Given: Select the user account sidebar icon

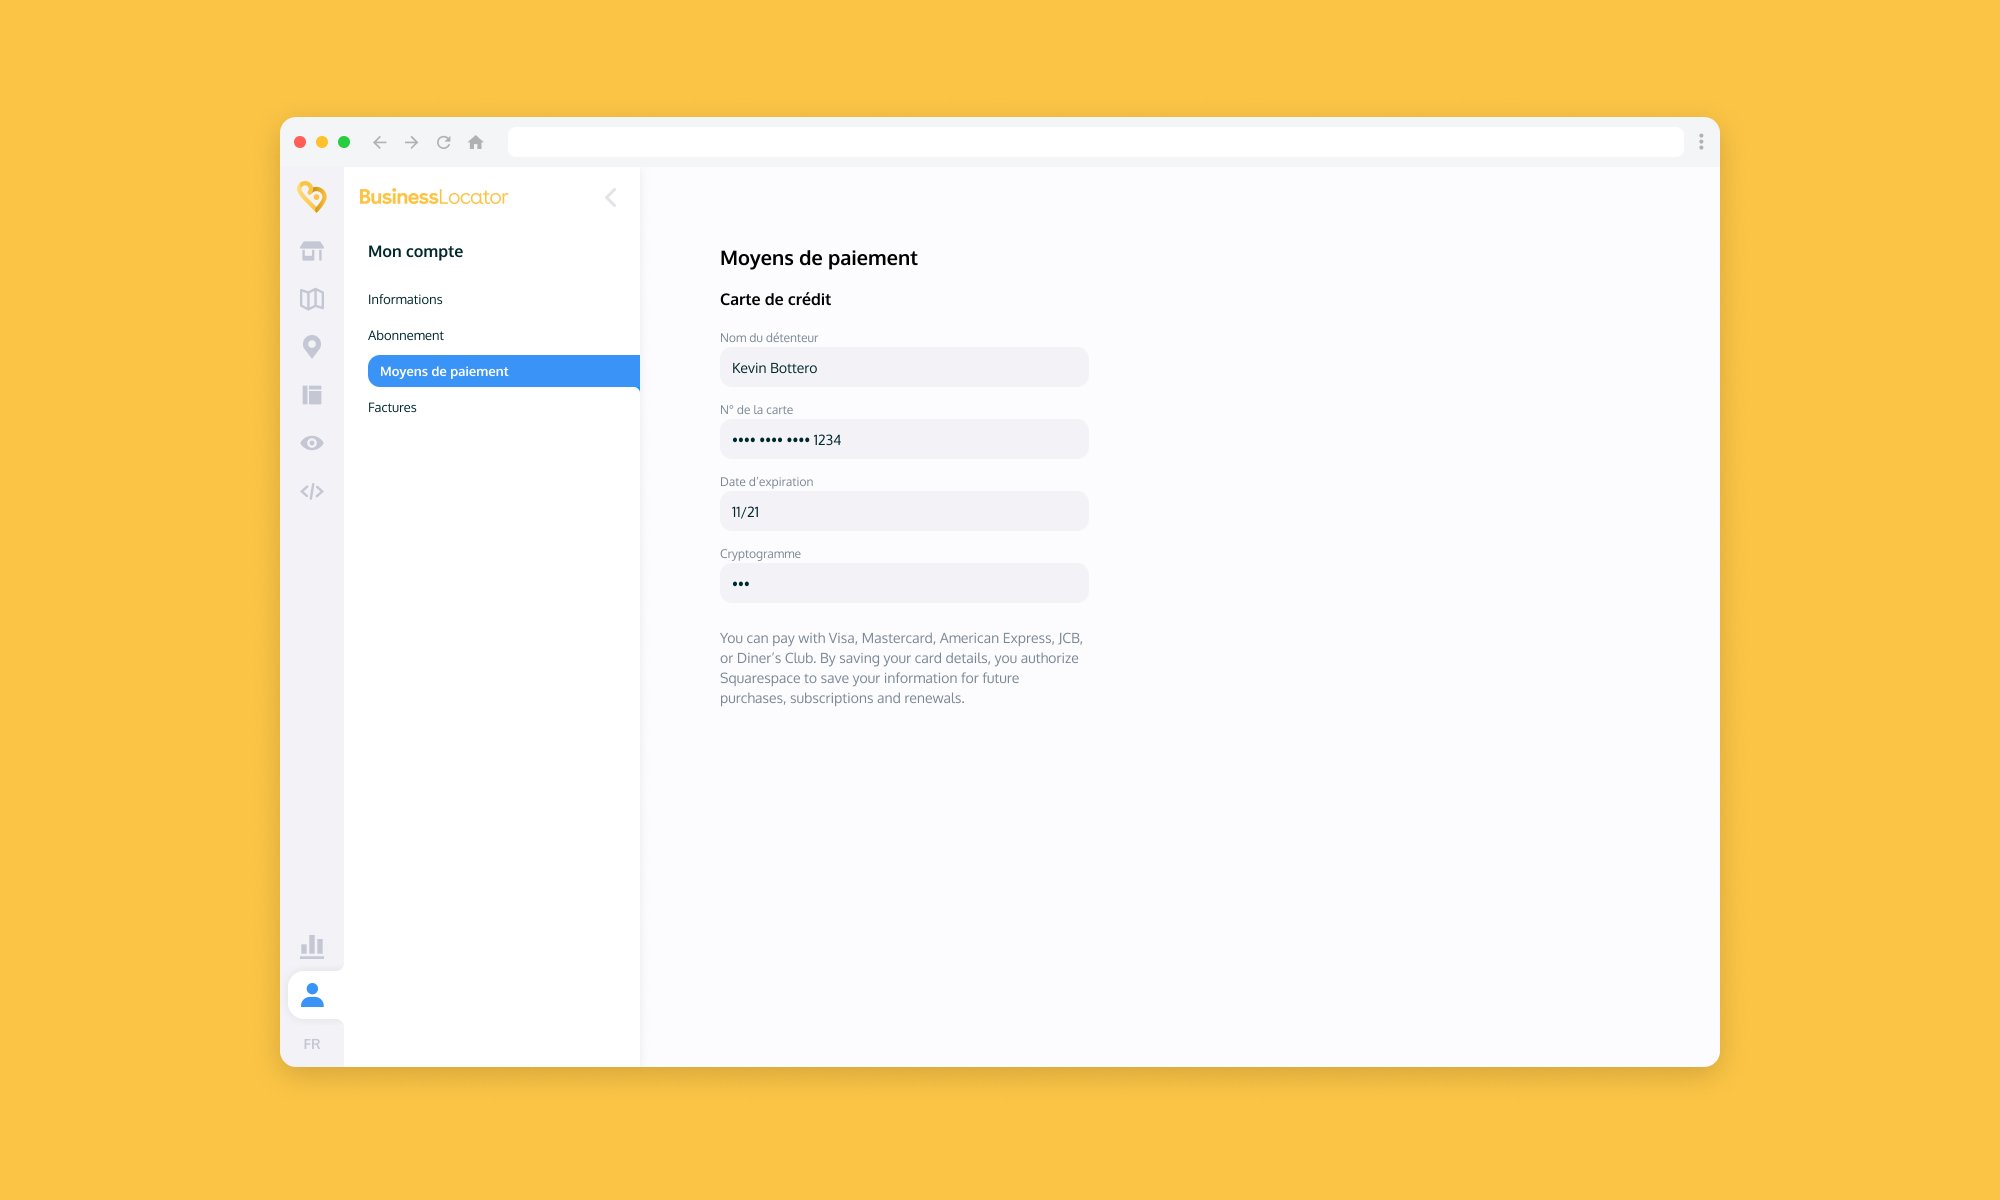Looking at the screenshot, I should [312, 995].
